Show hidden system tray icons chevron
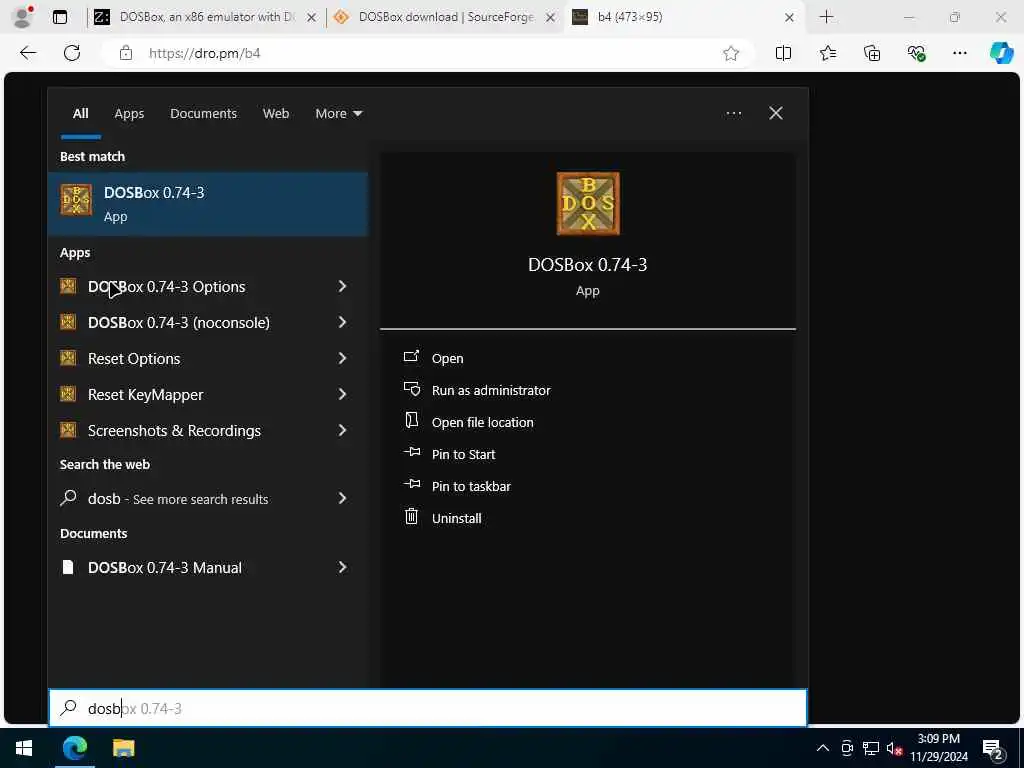The height and width of the screenshot is (768, 1024). tap(823, 748)
